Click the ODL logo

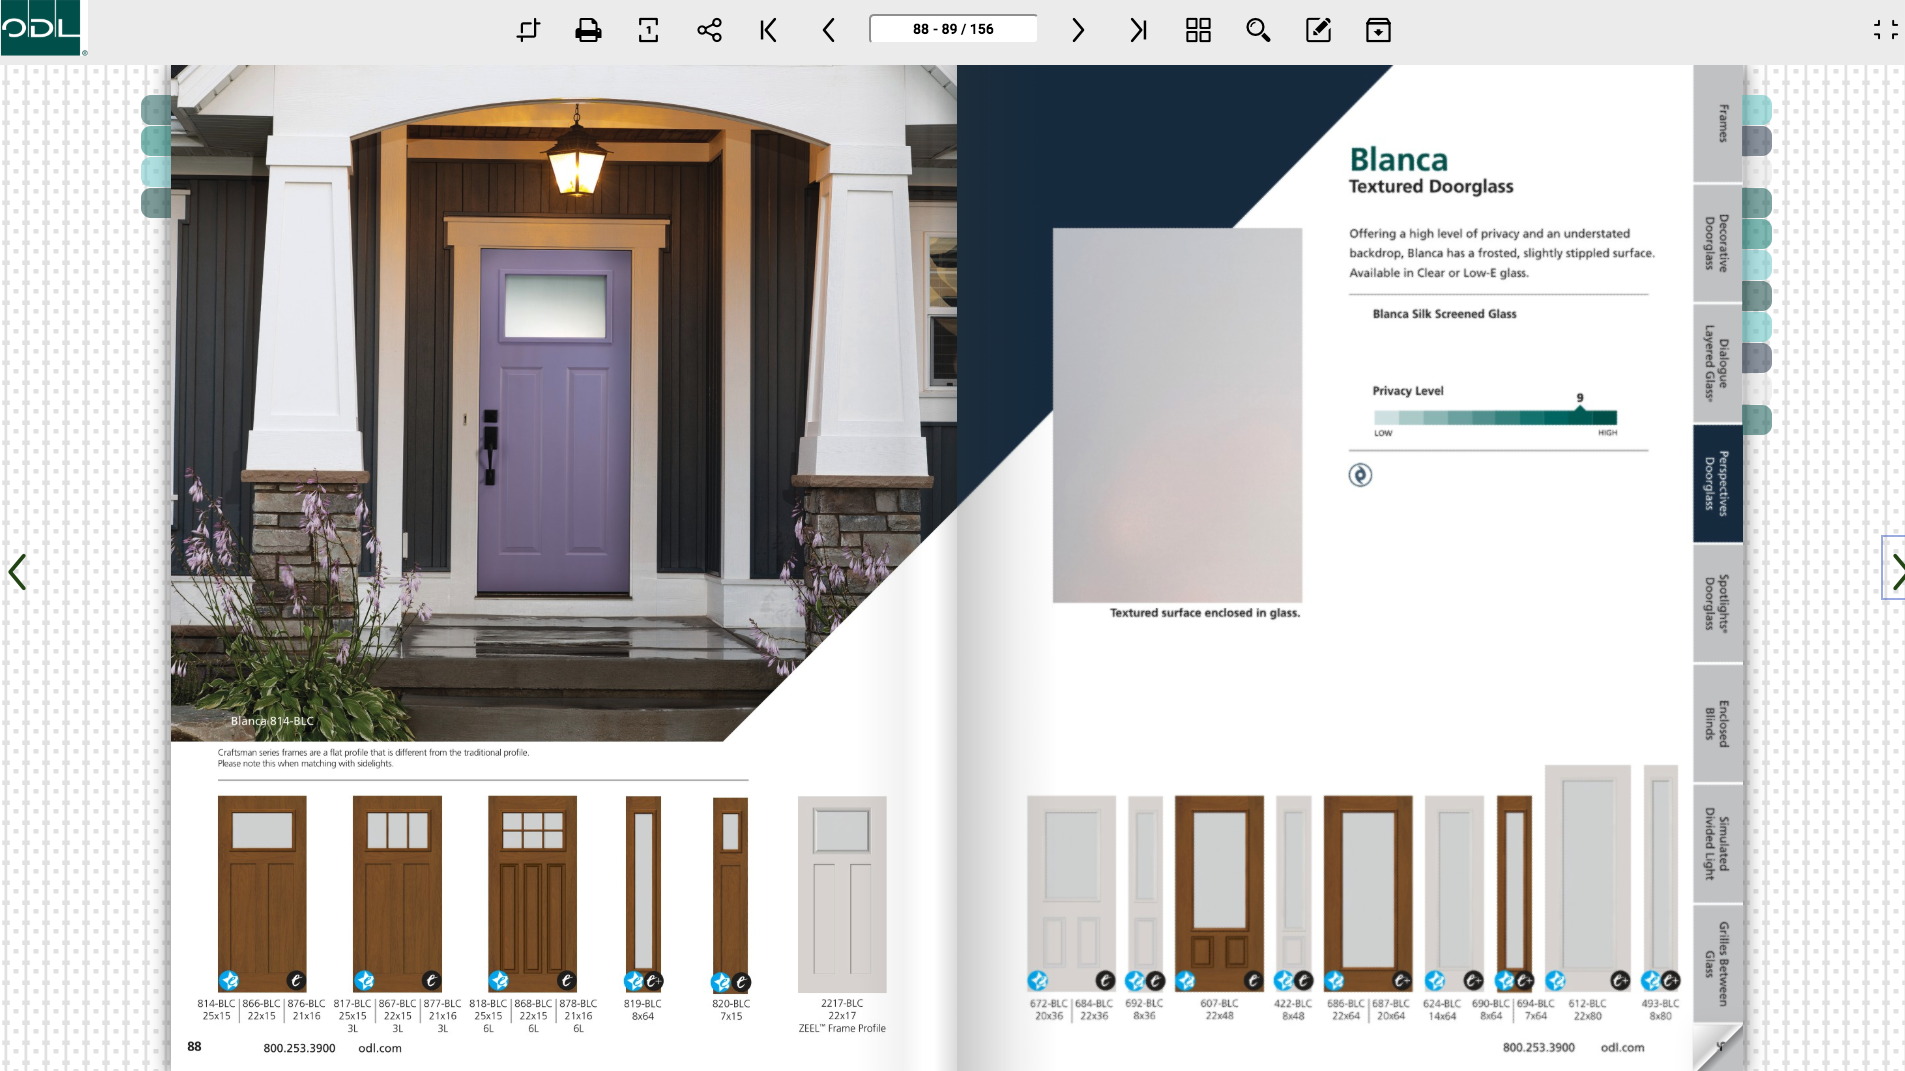click(41, 27)
